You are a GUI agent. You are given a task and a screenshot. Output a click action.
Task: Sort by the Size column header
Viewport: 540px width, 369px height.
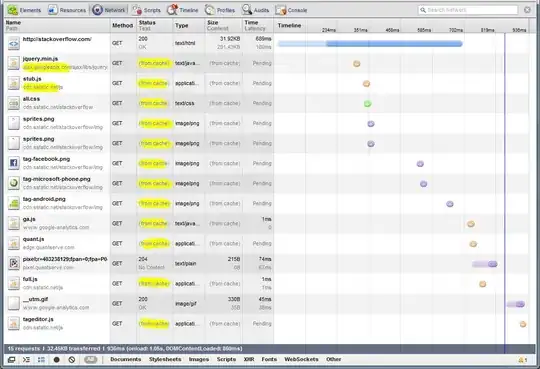(x=223, y=25)
